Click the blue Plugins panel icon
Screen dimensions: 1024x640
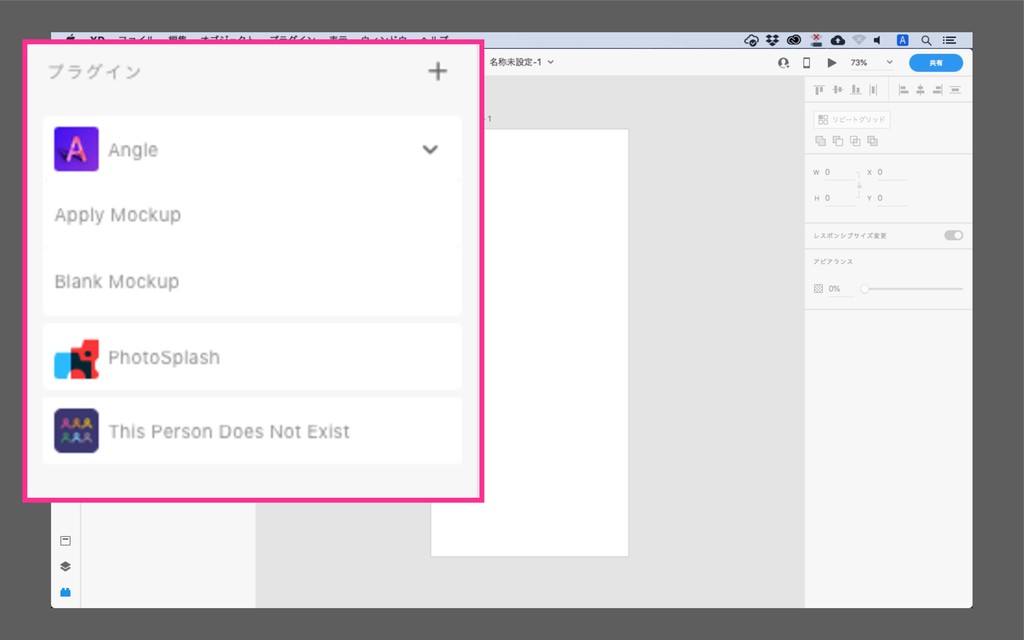[65, 592]
